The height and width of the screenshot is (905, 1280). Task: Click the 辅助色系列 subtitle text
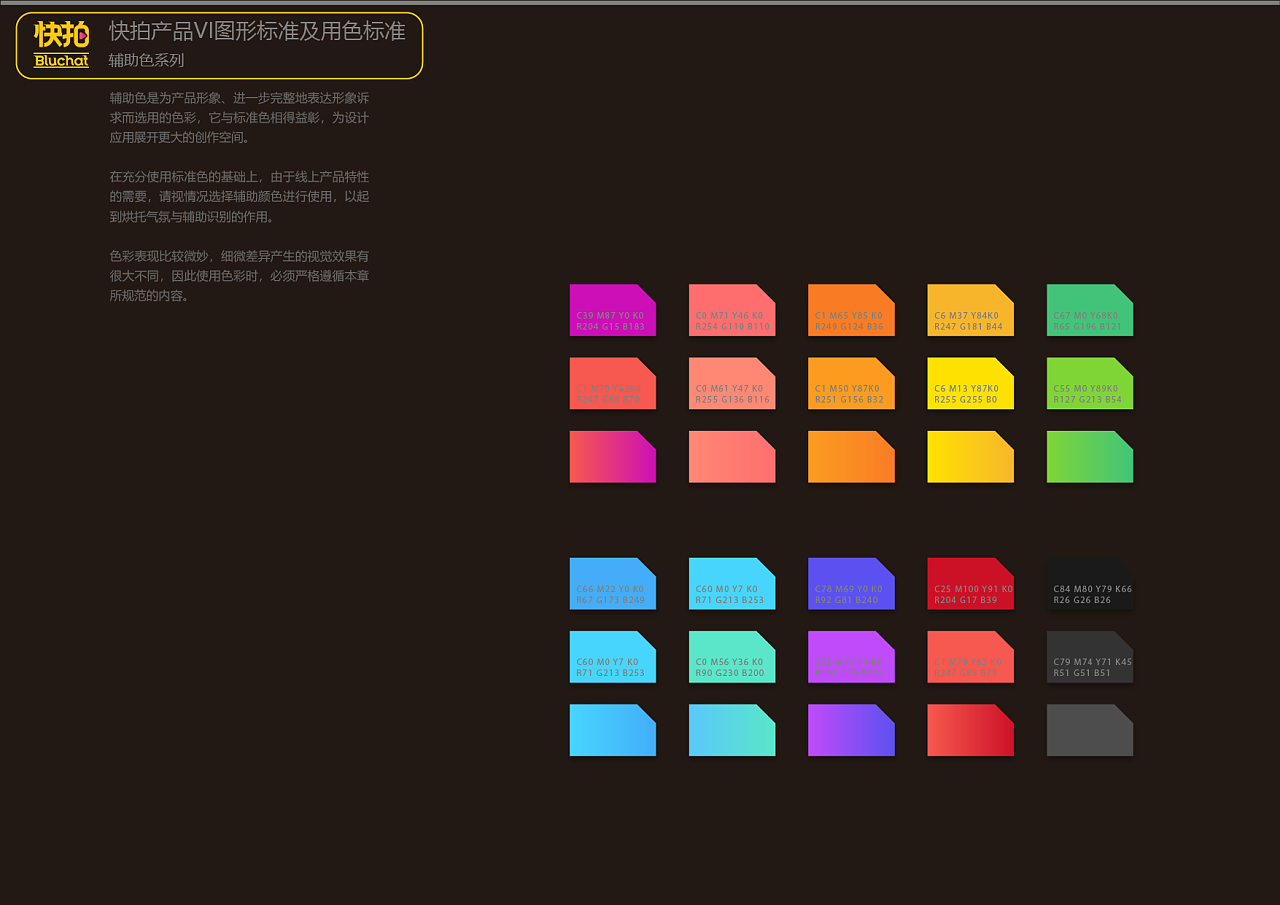coord(146,60)
